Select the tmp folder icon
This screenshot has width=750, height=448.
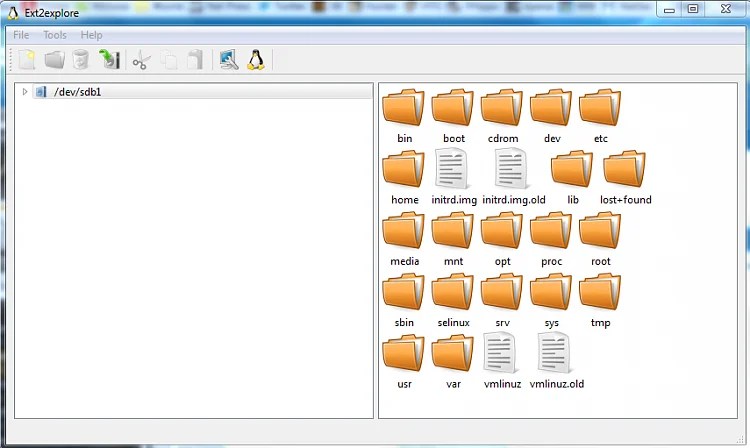[x=600, y=292]
